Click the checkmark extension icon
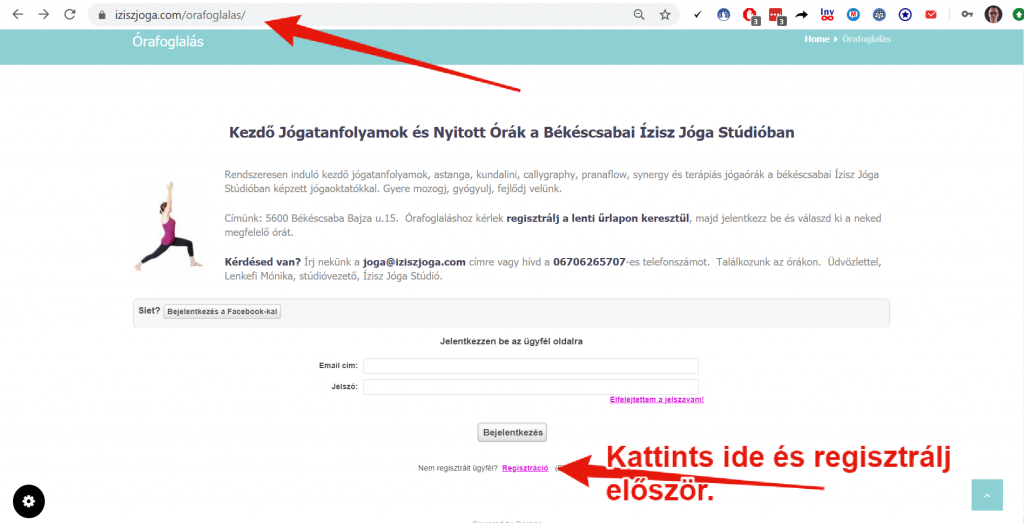 [x=697, y=15]
